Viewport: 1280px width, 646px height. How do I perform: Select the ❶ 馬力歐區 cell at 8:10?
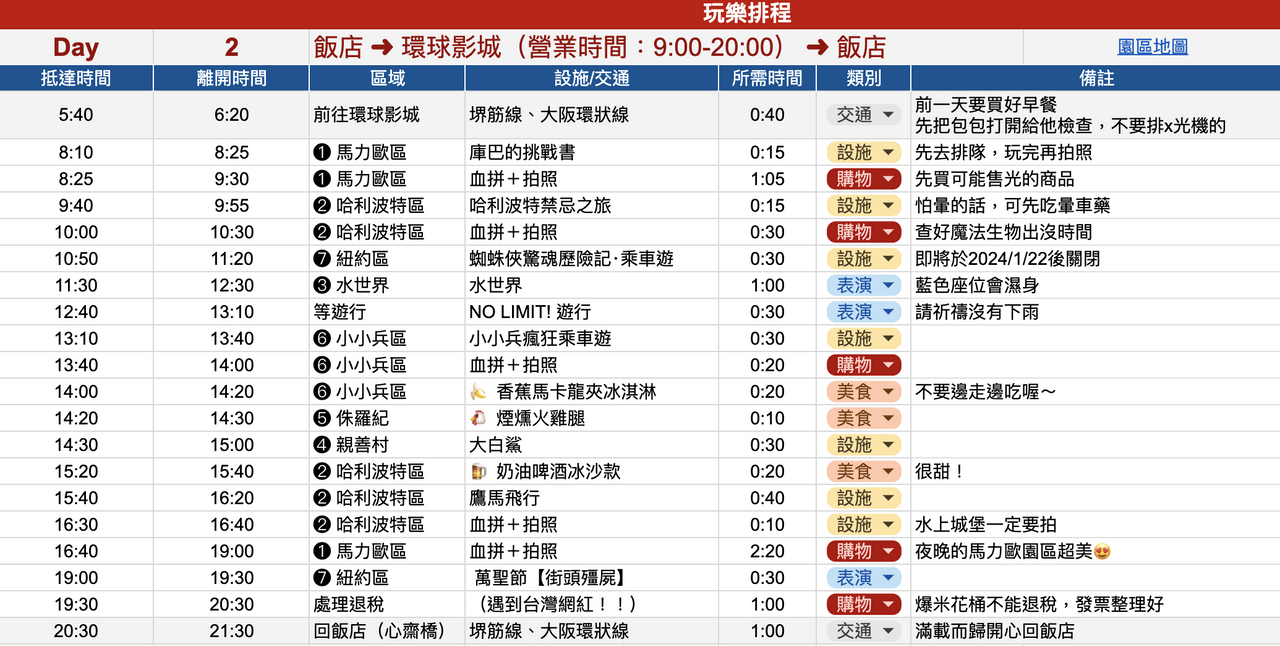[387, 152]
